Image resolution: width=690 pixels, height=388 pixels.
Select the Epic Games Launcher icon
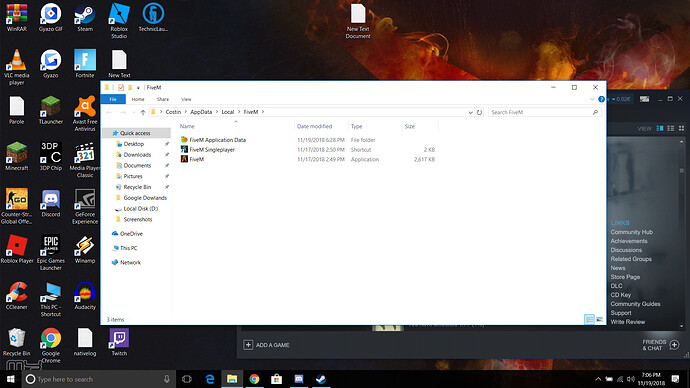pos(51,253)
